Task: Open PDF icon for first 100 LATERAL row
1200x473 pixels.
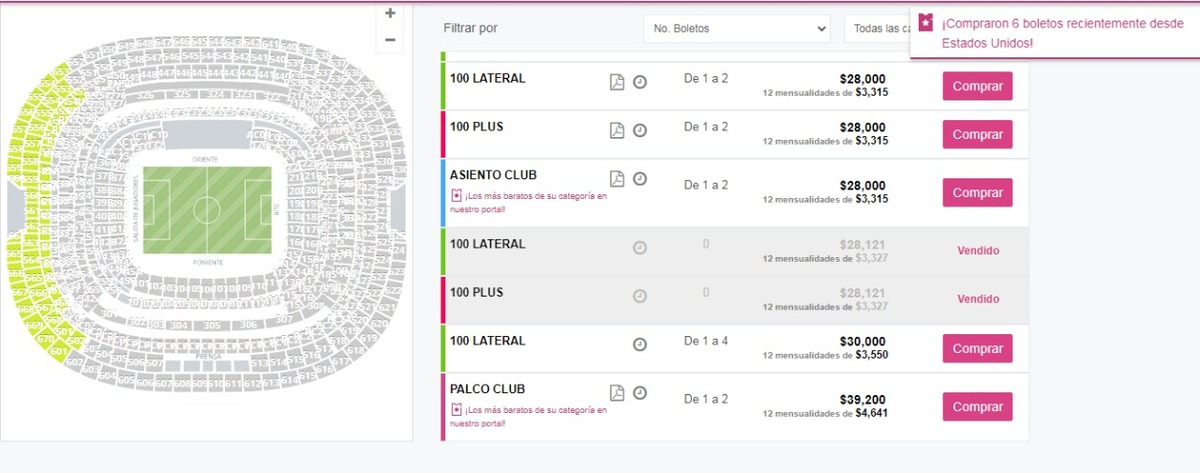Action: click(x=617, y=82)
